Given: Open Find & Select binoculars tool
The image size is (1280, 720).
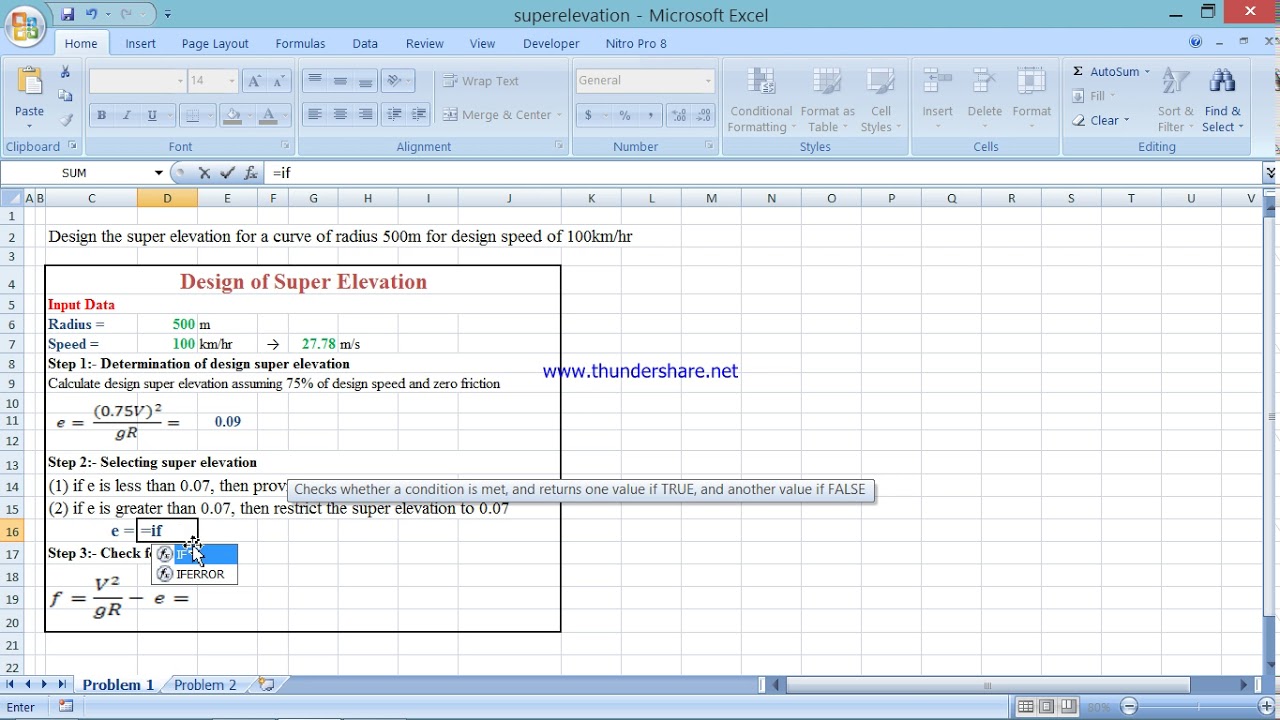Looking at the screenshot, I should (1222, 100).
